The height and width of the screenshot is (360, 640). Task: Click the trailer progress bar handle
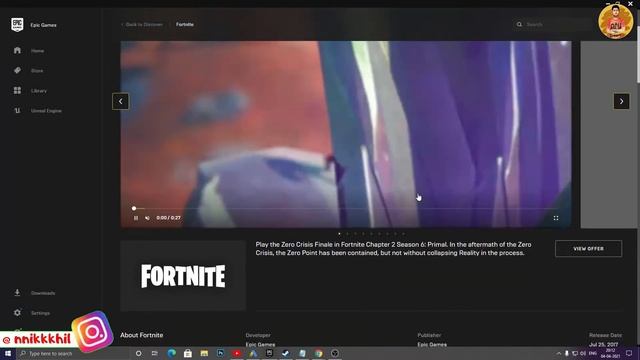click(x=134, y=209)
